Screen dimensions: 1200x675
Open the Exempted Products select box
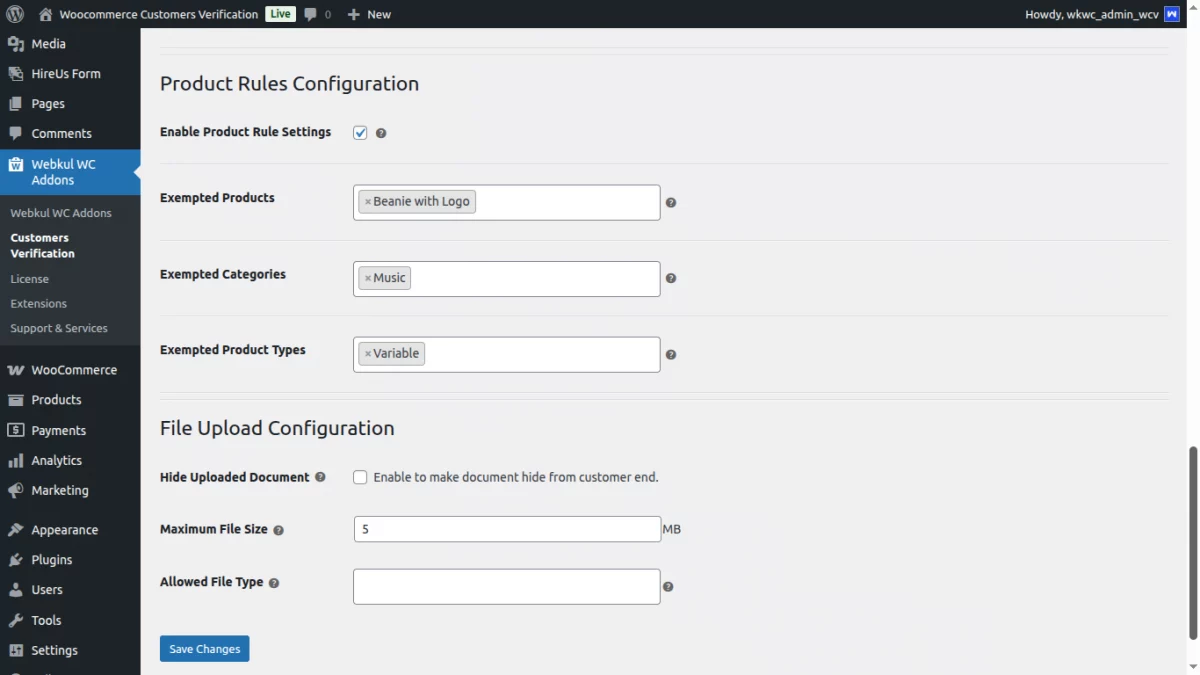(565, 202)
